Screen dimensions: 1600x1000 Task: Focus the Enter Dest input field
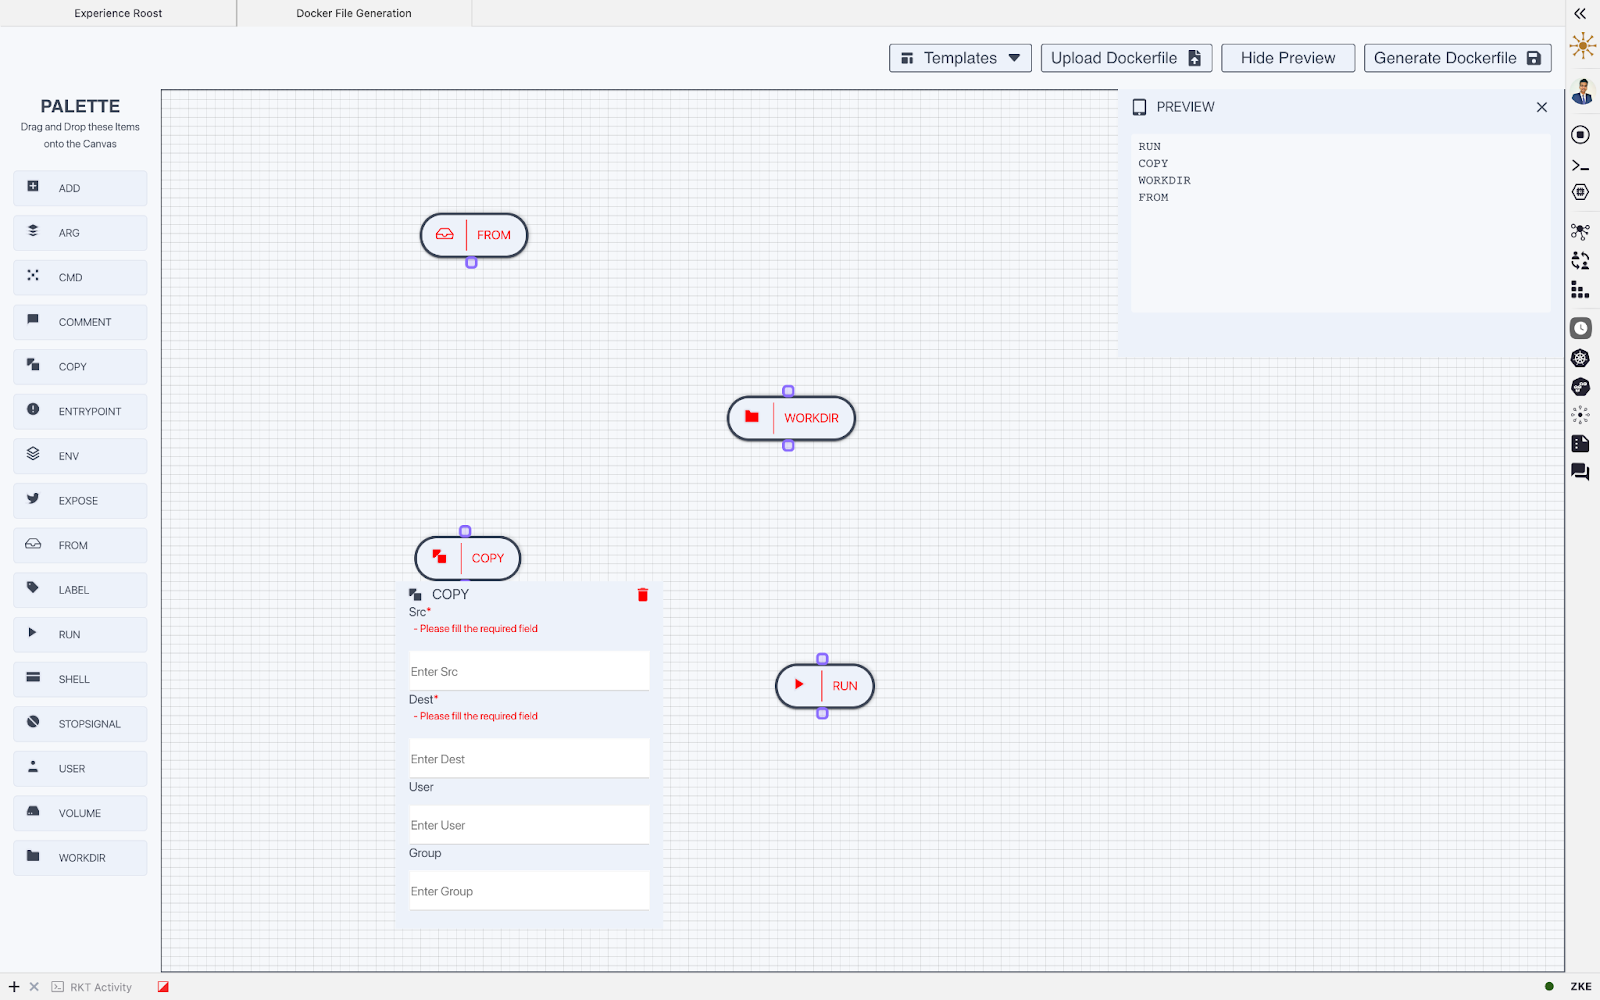[x=529, y=759]
